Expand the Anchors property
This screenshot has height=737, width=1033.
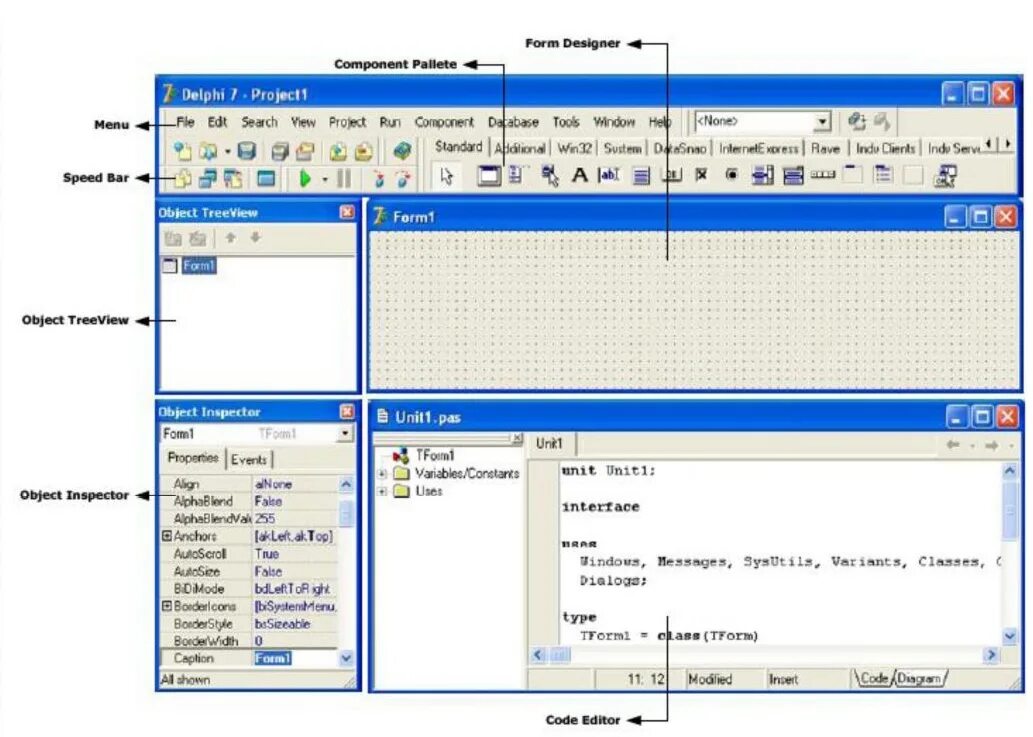(167, 536)
